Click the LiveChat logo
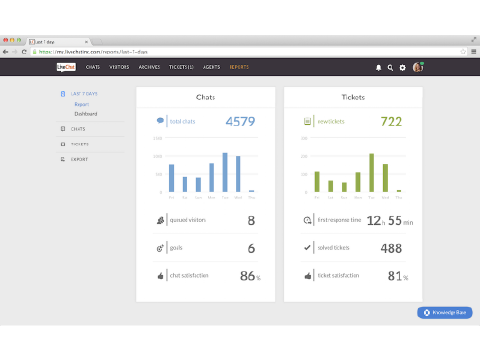 (66, 67)
